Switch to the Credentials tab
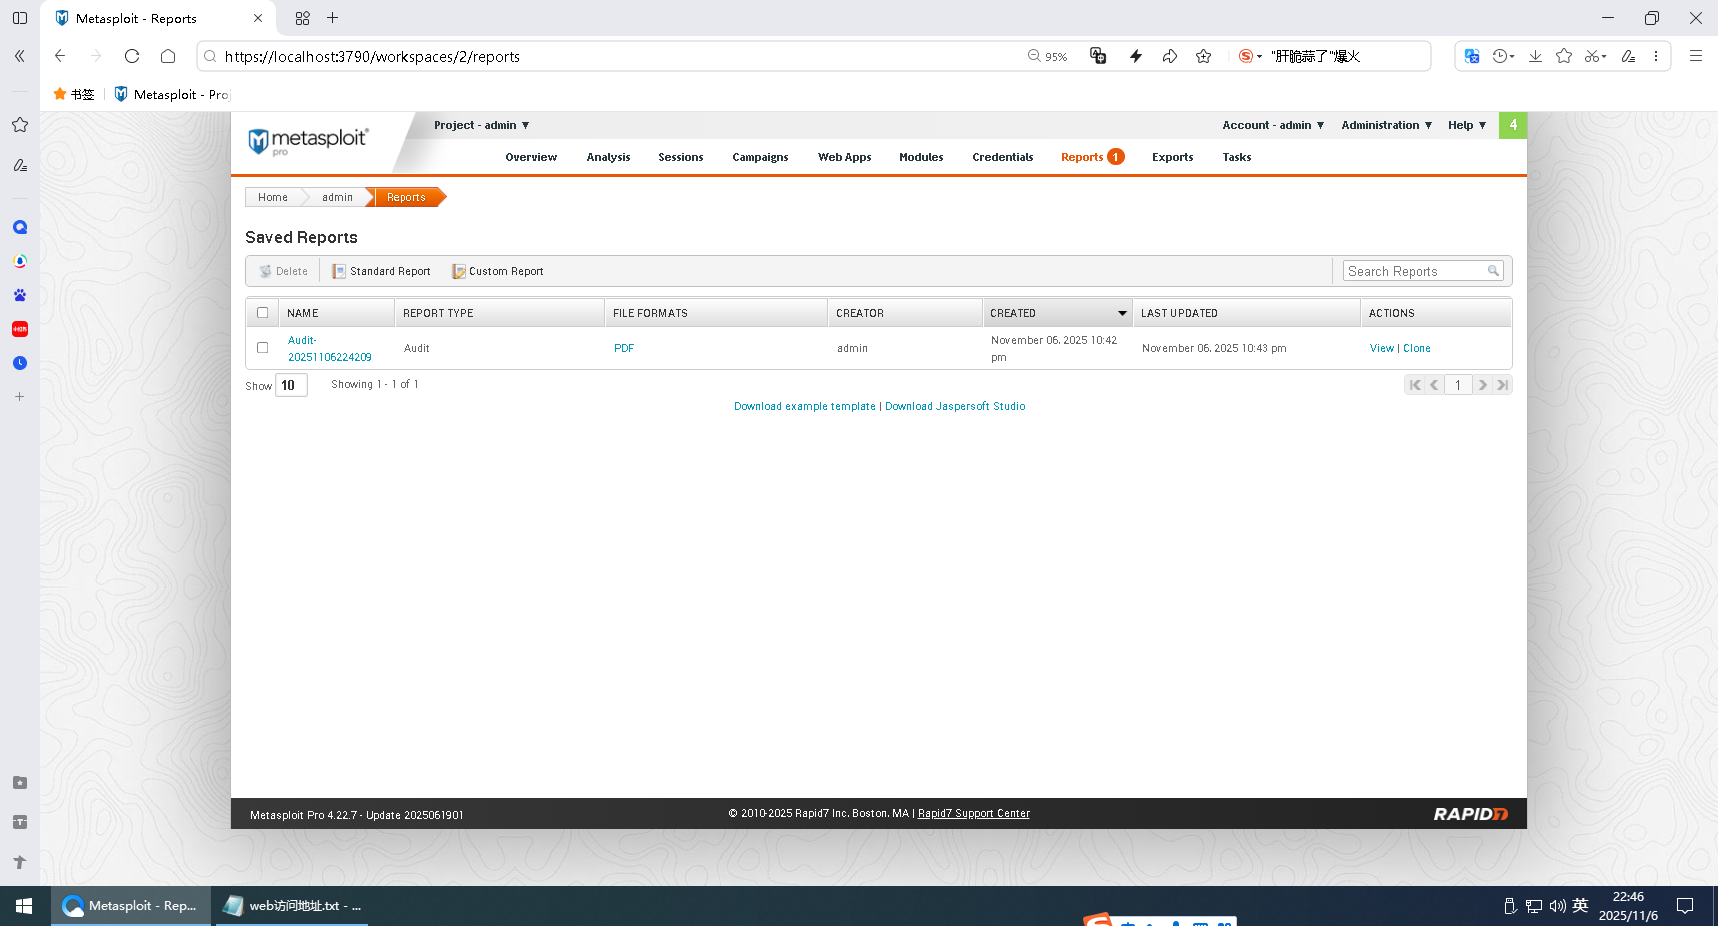The height and width of the screenshot is (926, 1718). [x=1002, y=157]
